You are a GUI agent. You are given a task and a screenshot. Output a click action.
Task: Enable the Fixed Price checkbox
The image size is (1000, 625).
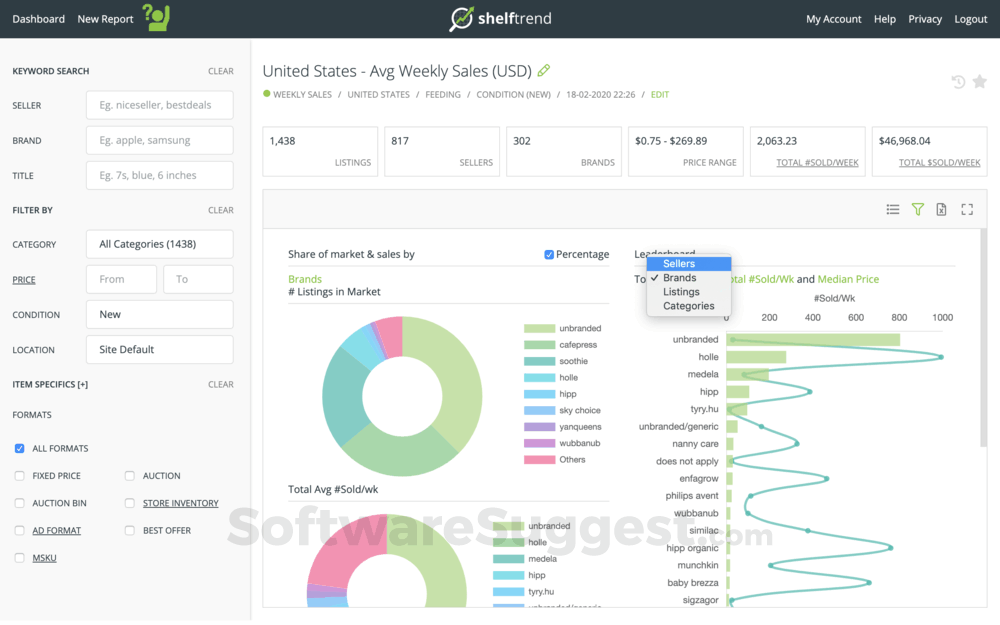point(20,476)
